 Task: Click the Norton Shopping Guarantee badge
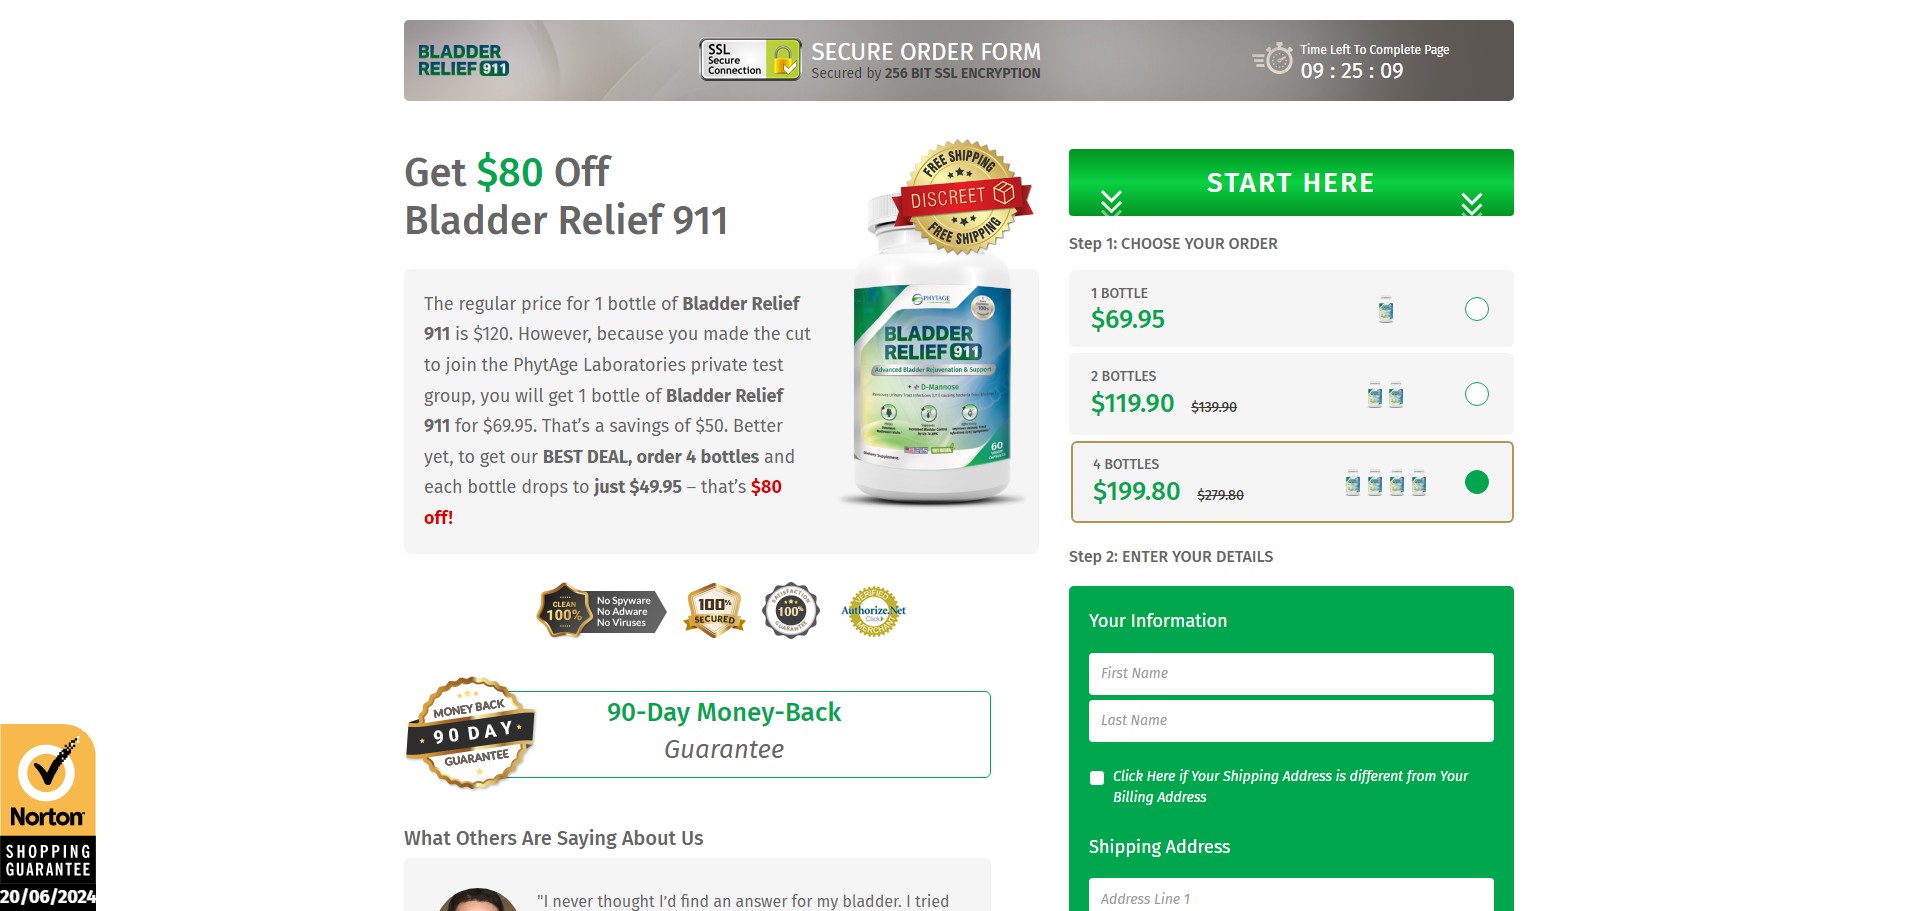click(48, 817)
